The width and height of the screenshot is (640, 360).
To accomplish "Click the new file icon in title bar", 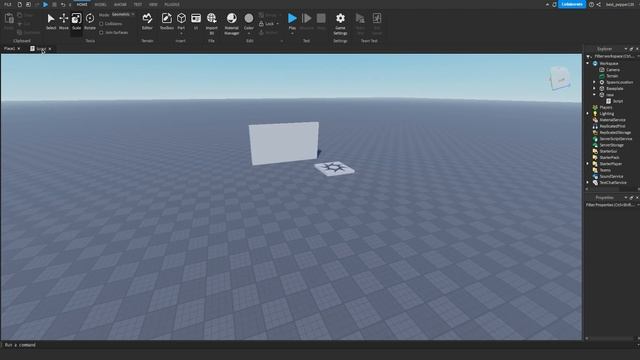I will tap(20, 4).
